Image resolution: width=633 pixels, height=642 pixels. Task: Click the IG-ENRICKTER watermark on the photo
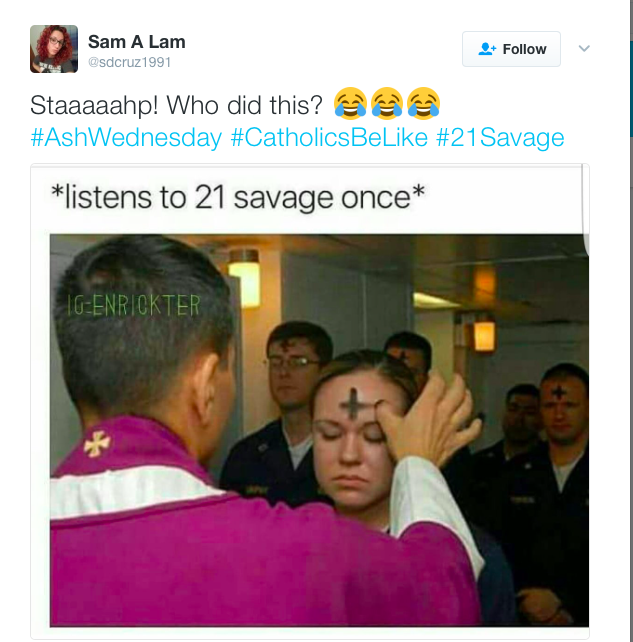pos(133,305)
